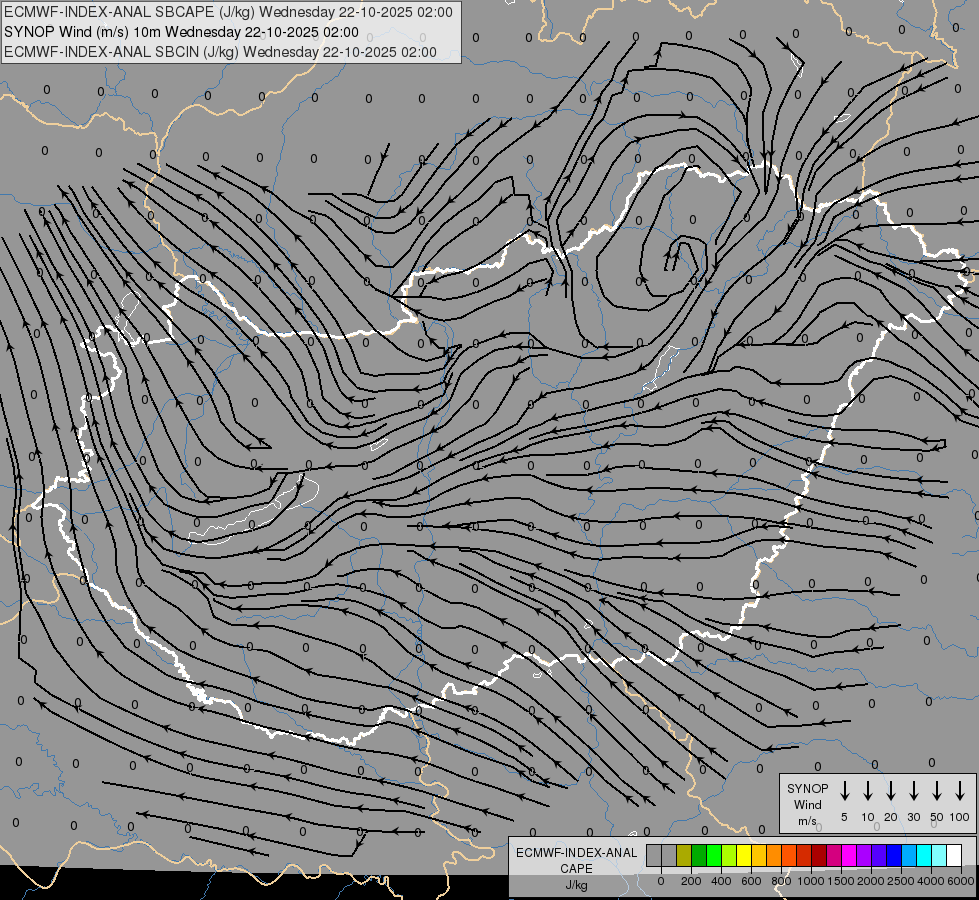This screenshot has height=900, width=979.
Task: Click the wind legend arrow for 30 m/s
Action: [914, 791]
